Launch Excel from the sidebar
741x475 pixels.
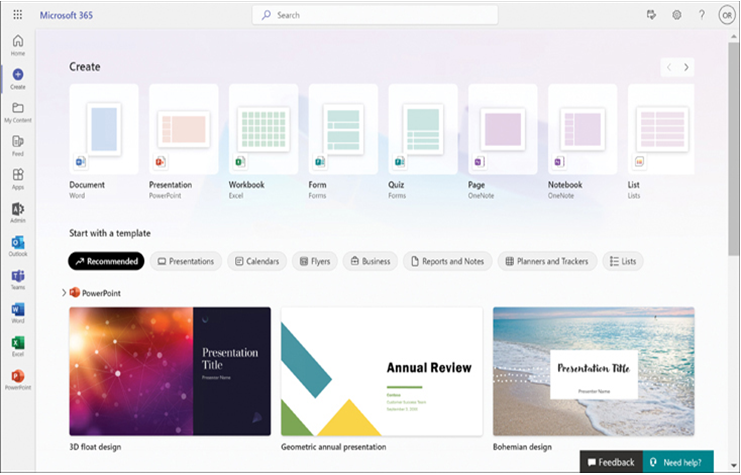[18, 346]
